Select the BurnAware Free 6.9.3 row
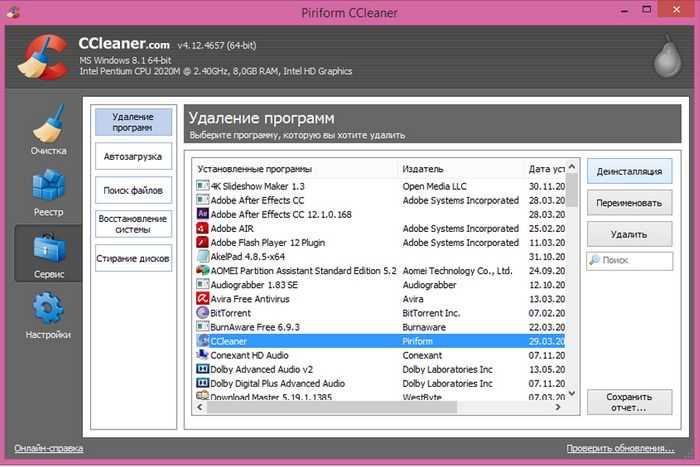Screen dimensions: 700x467 (380, 327)
